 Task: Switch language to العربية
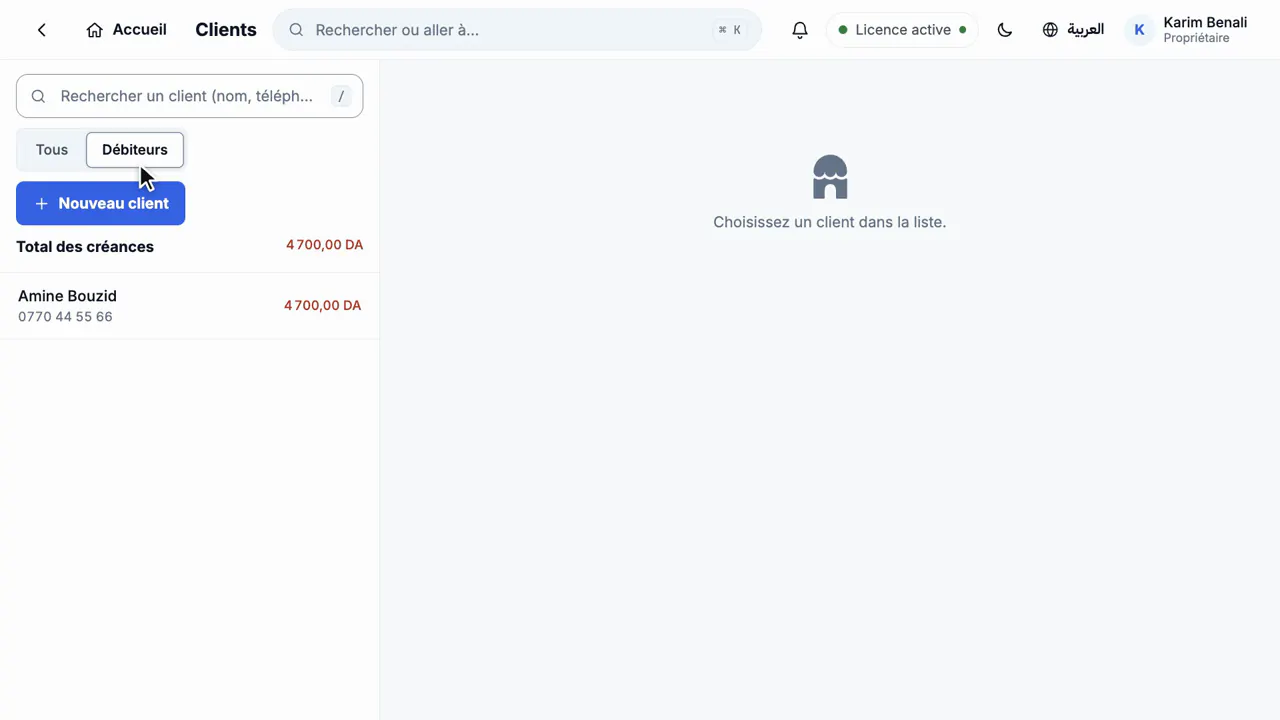click(x=1073, y=30)
